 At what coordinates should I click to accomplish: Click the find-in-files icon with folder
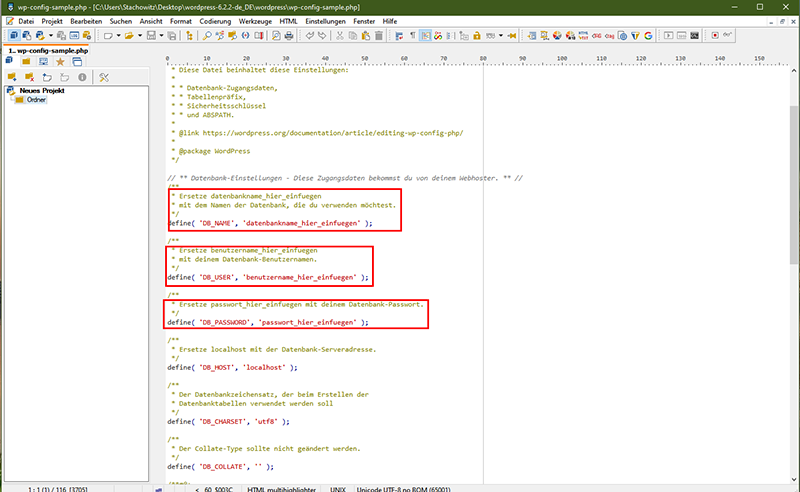[232, 36]
